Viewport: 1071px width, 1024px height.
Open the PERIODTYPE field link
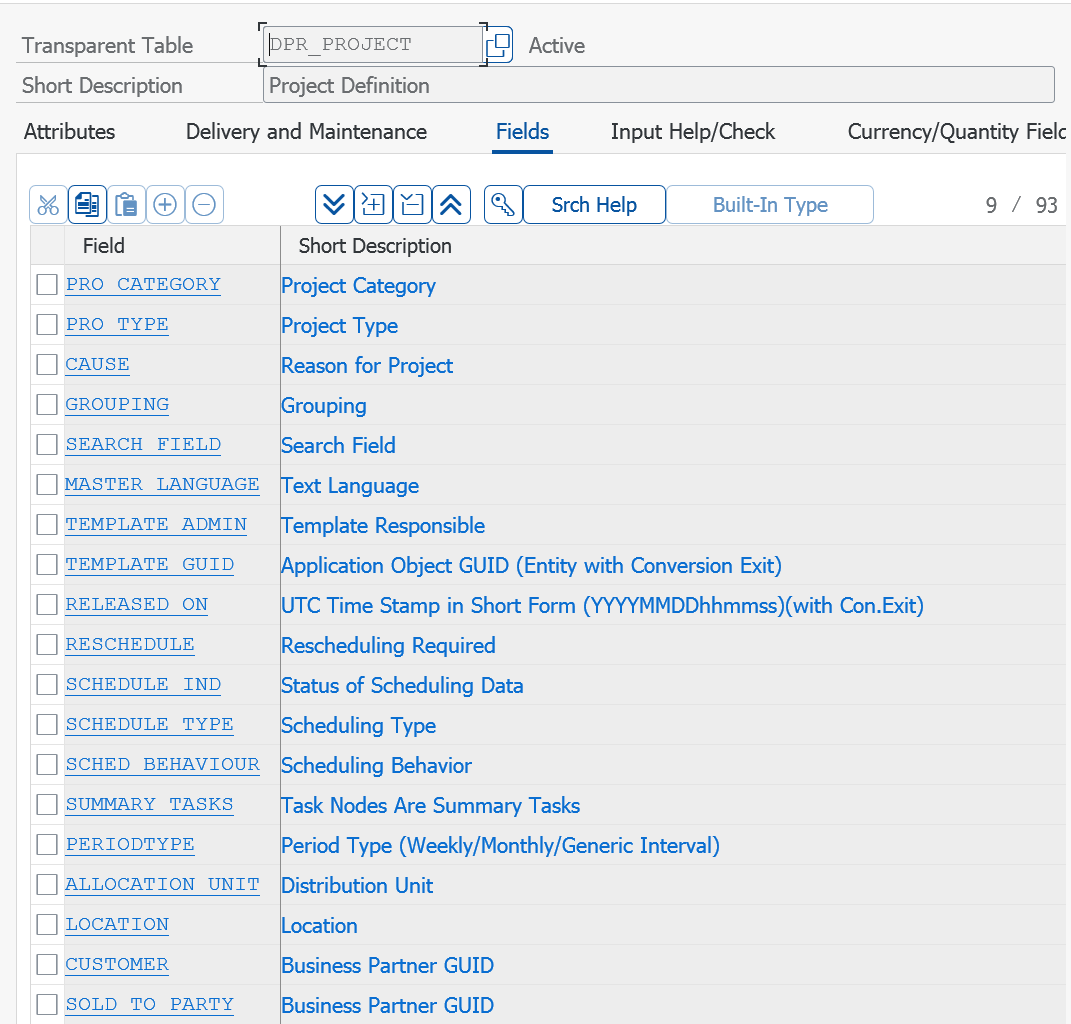coord(130,844)
